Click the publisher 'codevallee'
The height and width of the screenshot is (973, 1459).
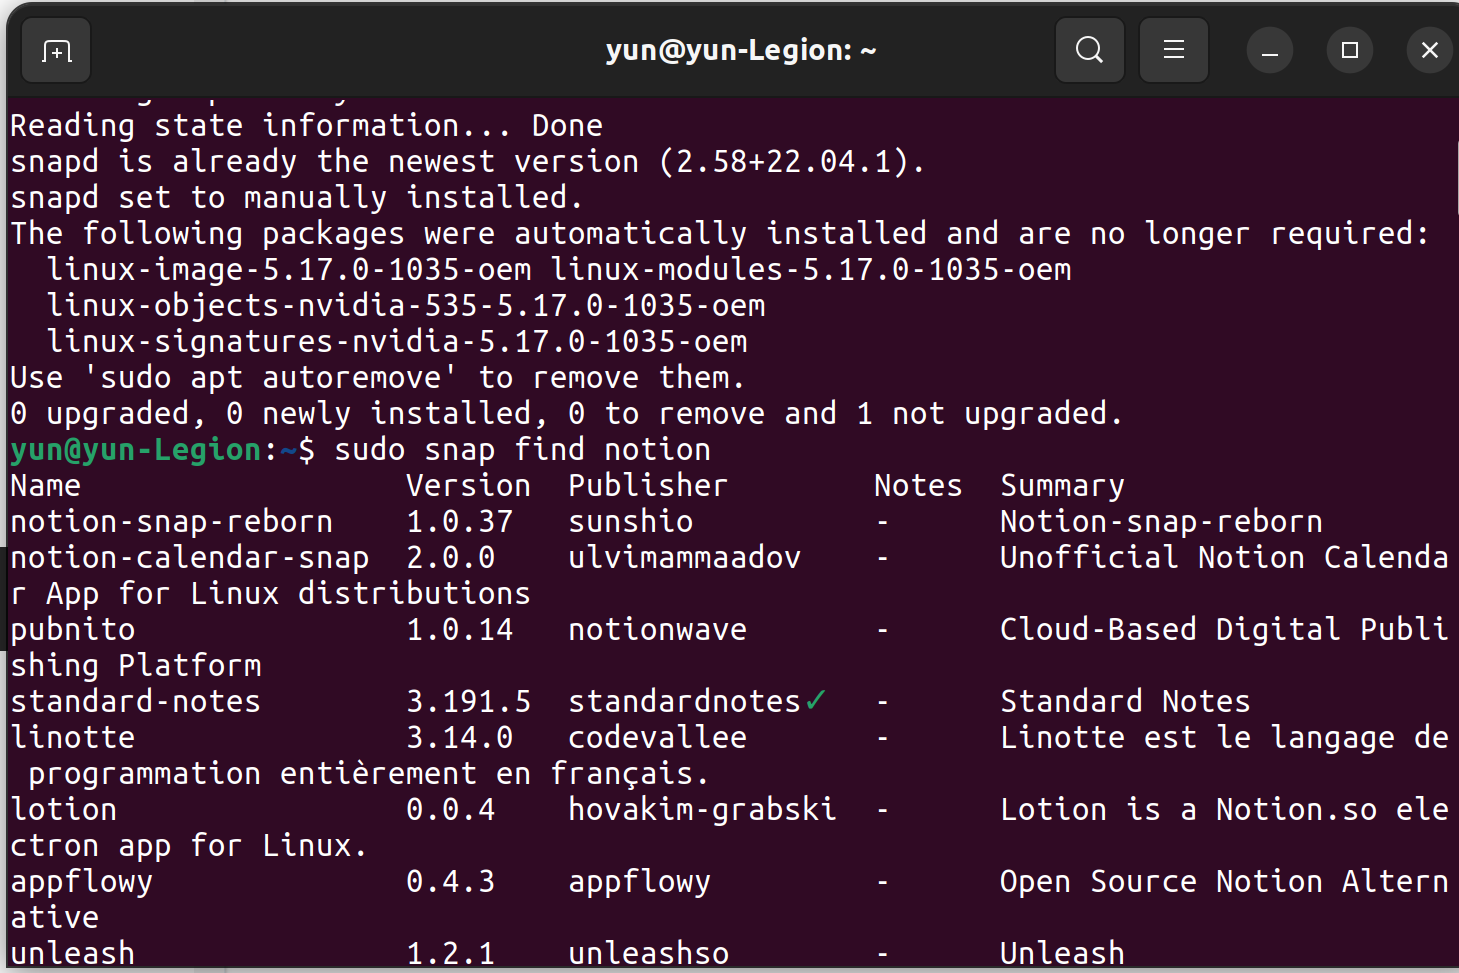tap(658, 738)
